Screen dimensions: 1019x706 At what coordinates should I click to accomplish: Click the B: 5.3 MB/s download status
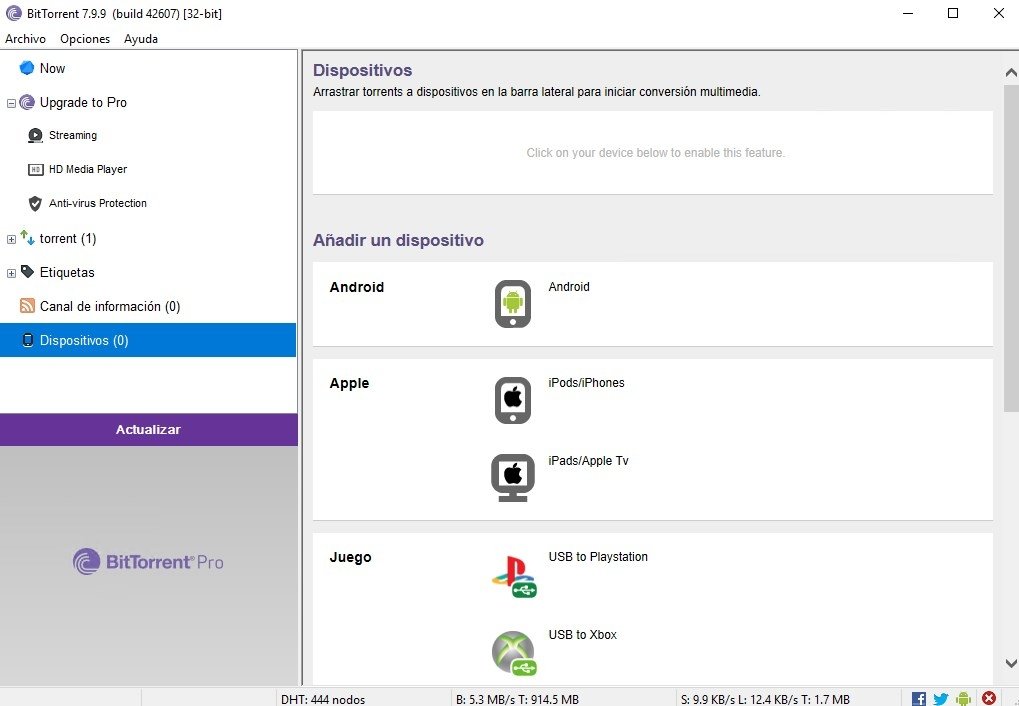(517, 699)
